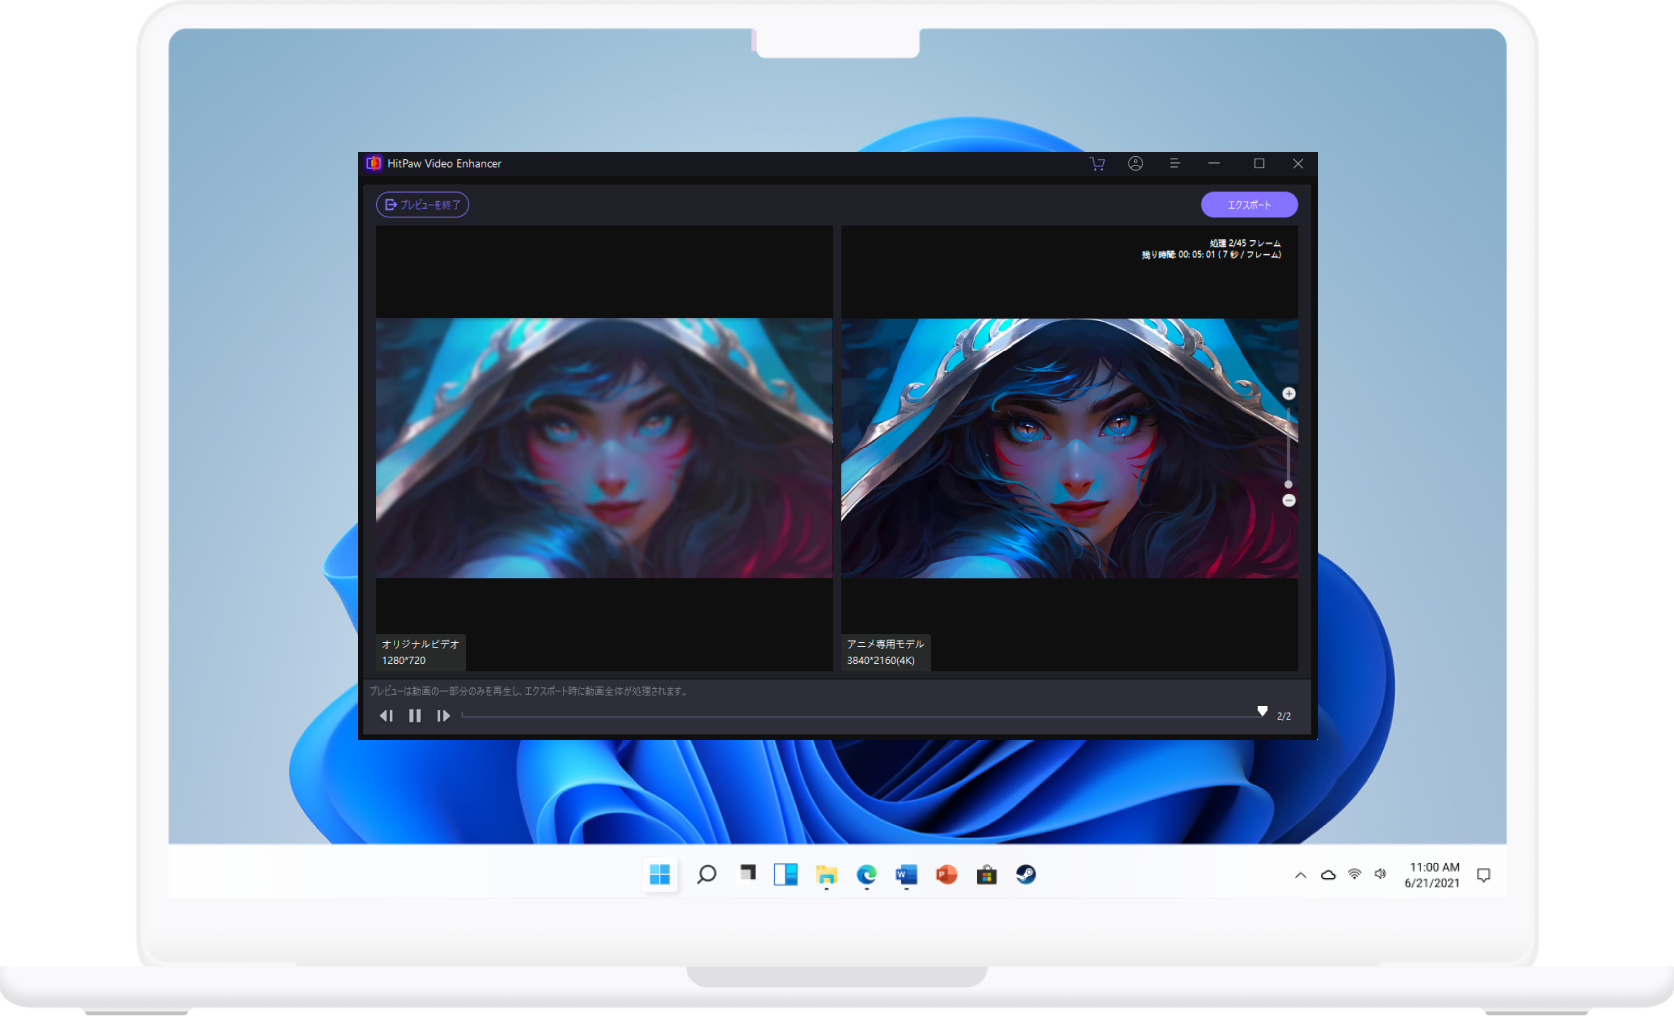The height and width of the screenshot is (1016, 1674).
Task: Click the purple エクスポート export button
Action: point(1249,205)
